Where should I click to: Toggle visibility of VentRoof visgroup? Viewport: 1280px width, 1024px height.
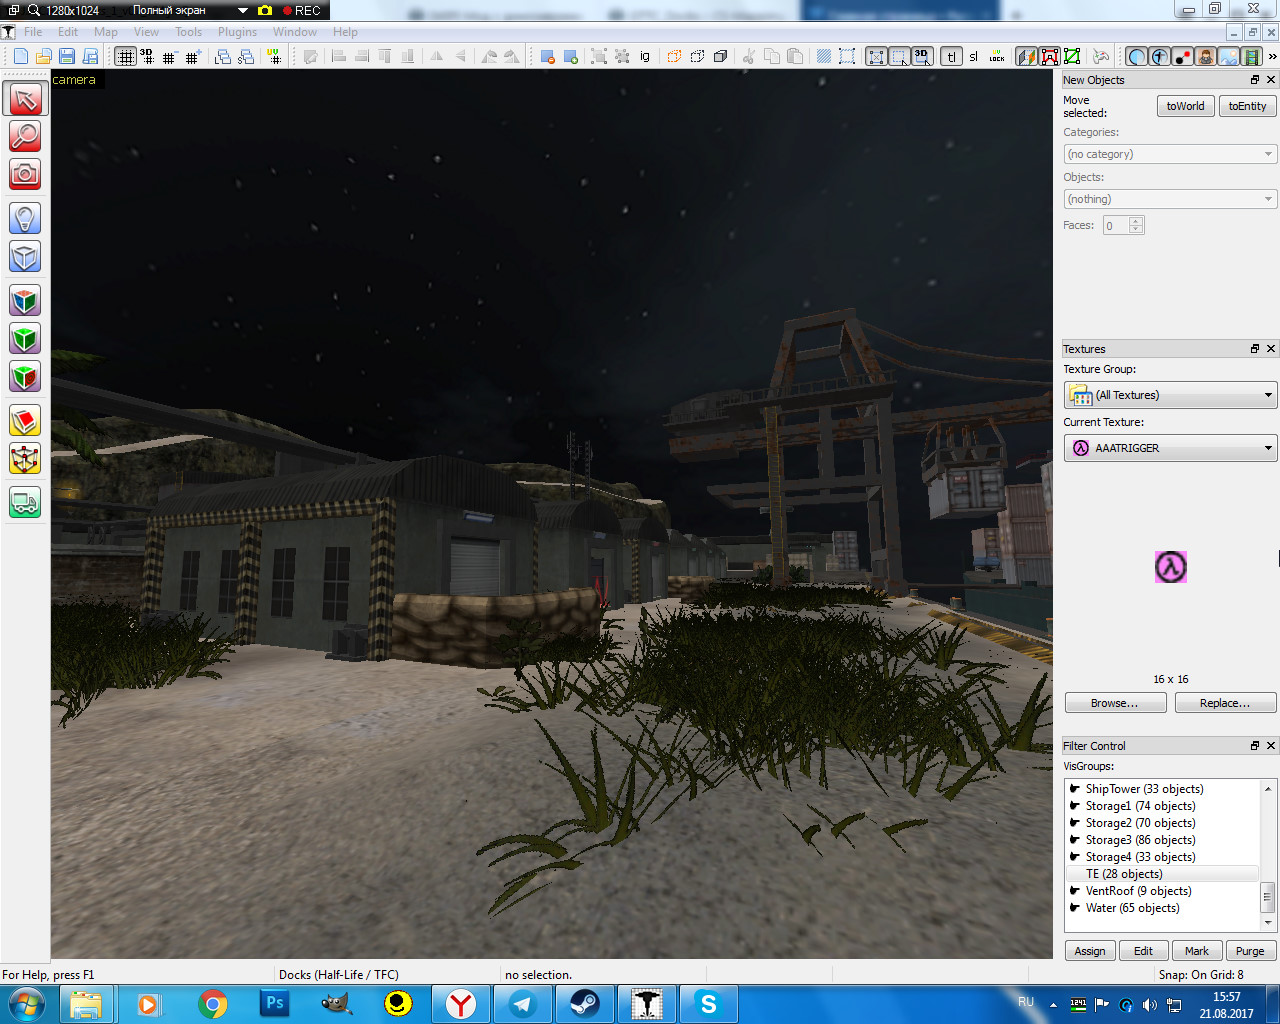(x=1075, y=890)
